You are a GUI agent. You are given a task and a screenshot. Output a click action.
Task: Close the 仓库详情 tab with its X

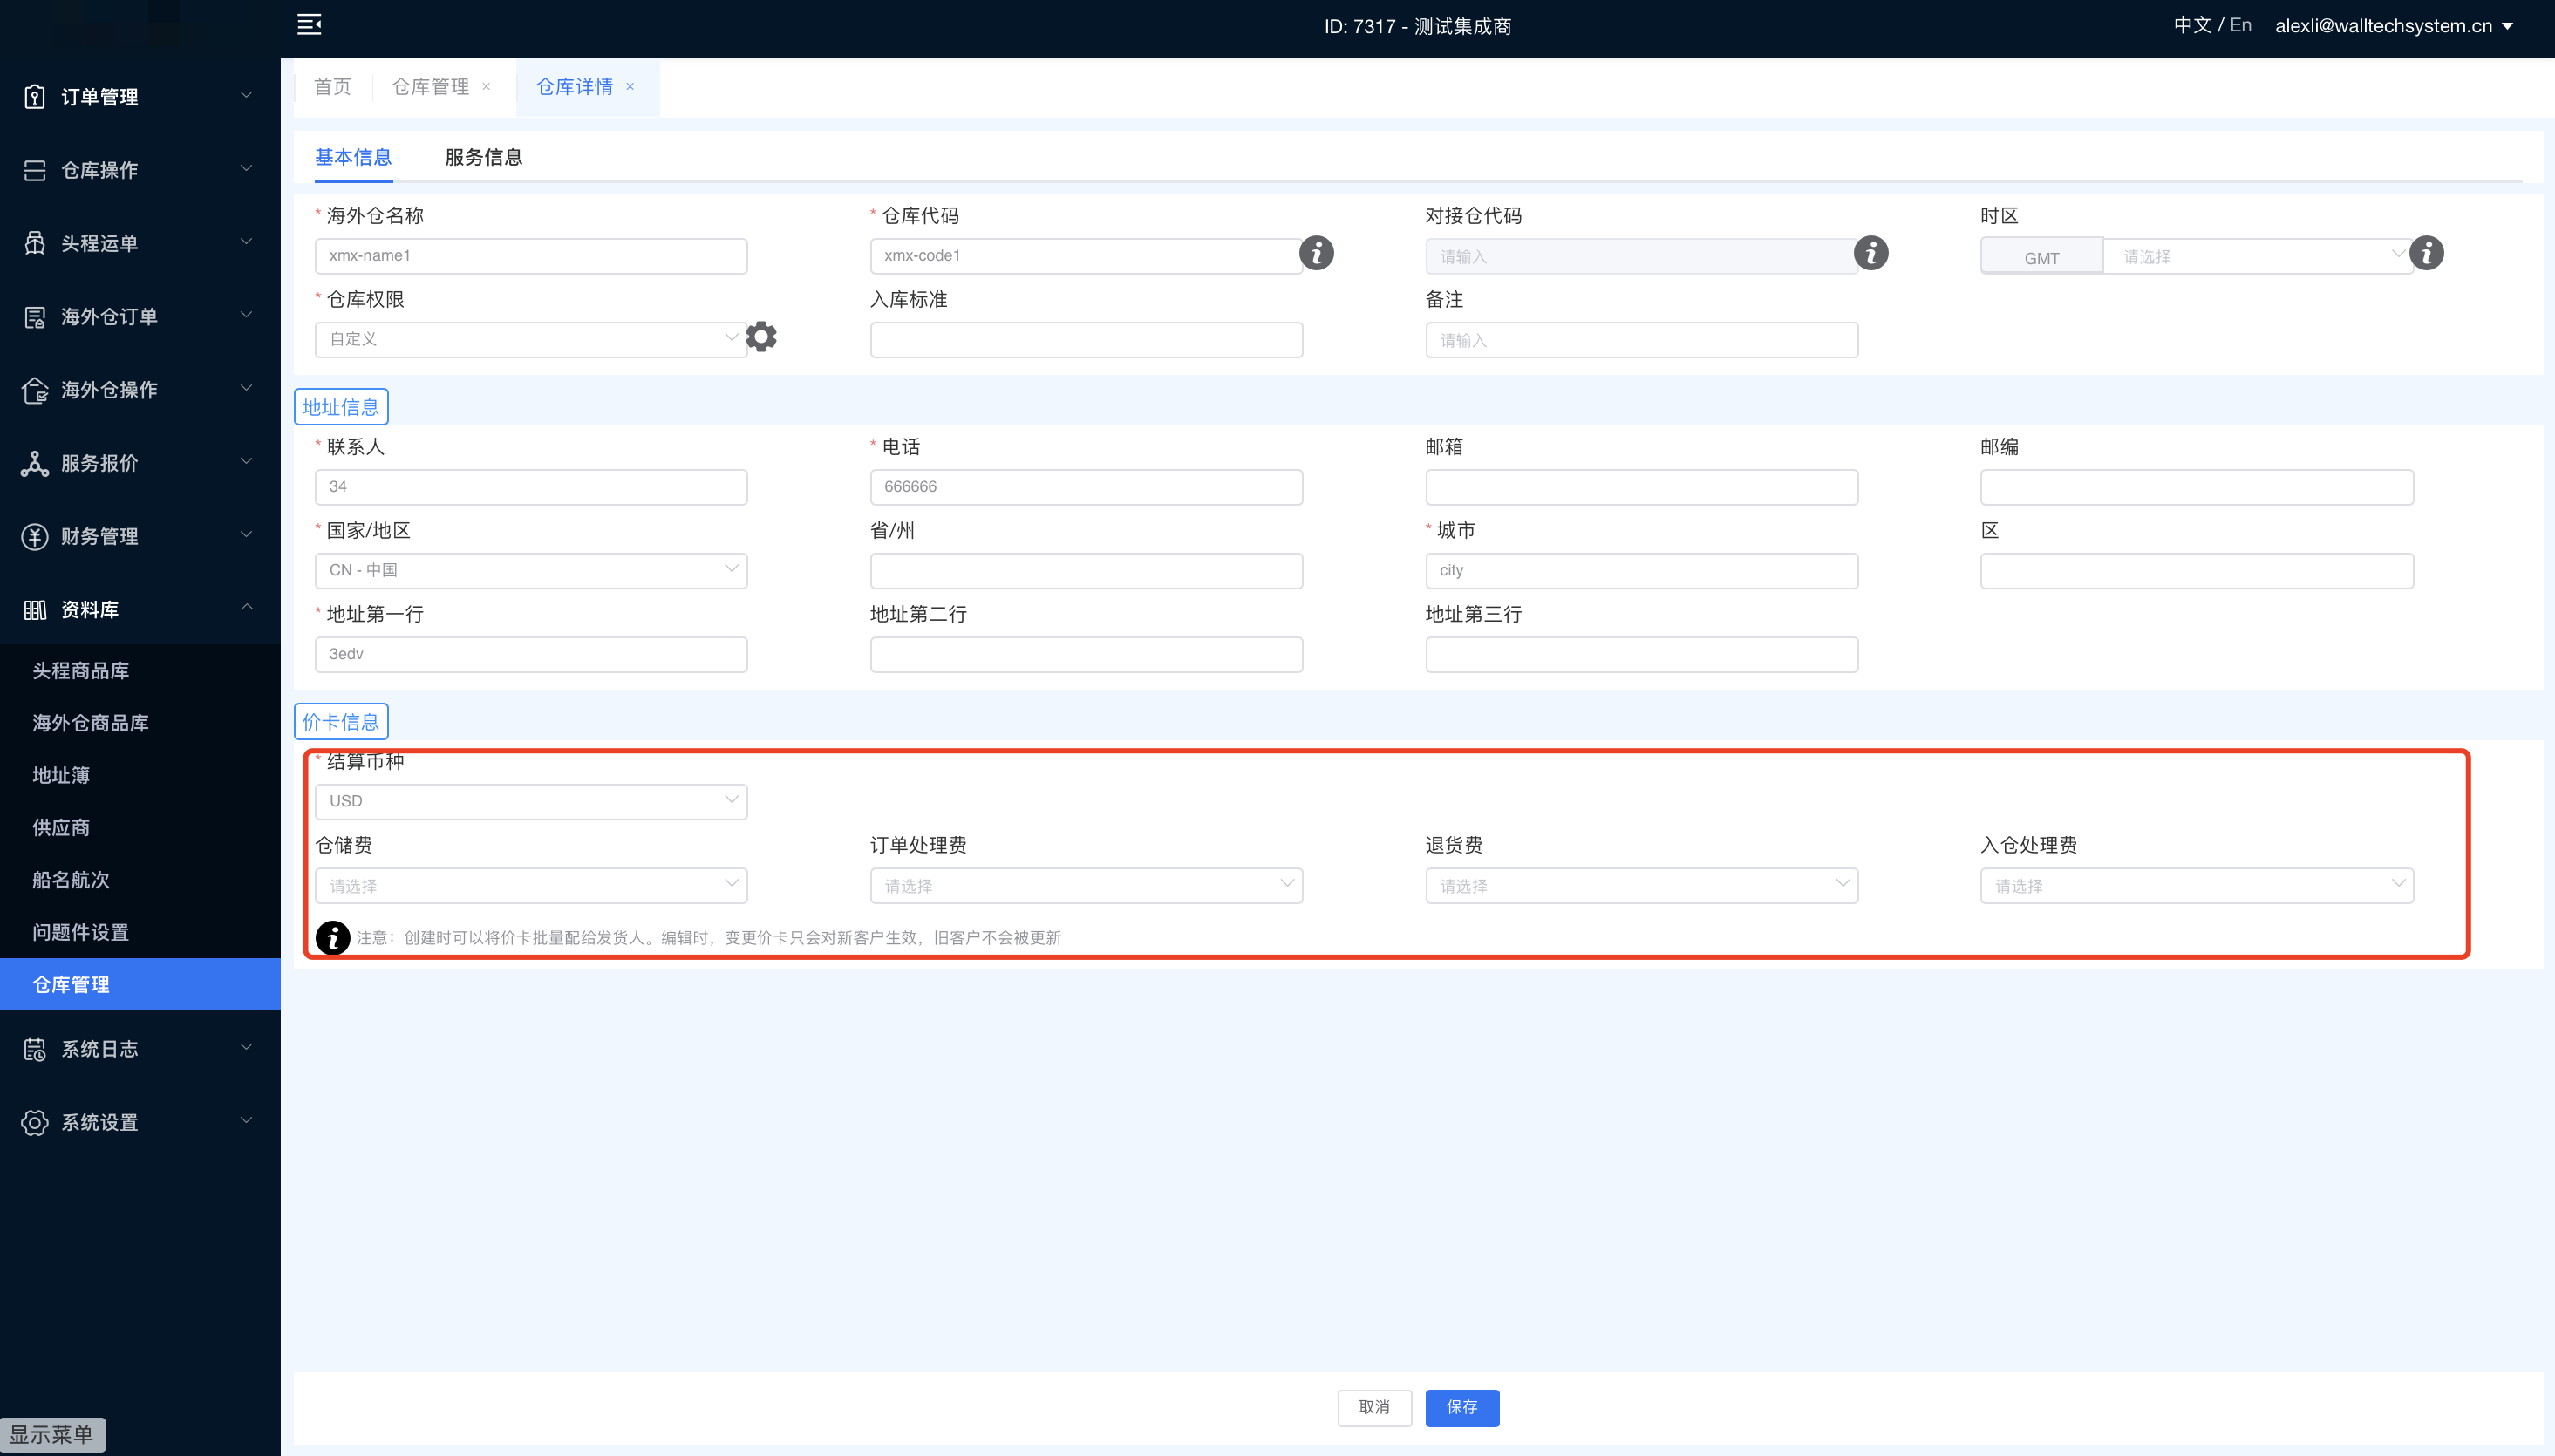pos(630,87)
